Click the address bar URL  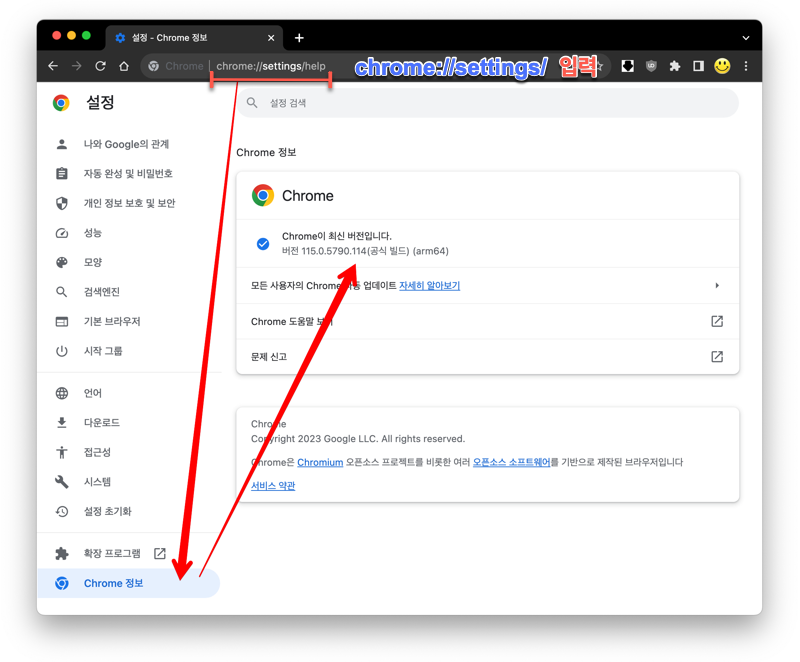coord(270,66)
